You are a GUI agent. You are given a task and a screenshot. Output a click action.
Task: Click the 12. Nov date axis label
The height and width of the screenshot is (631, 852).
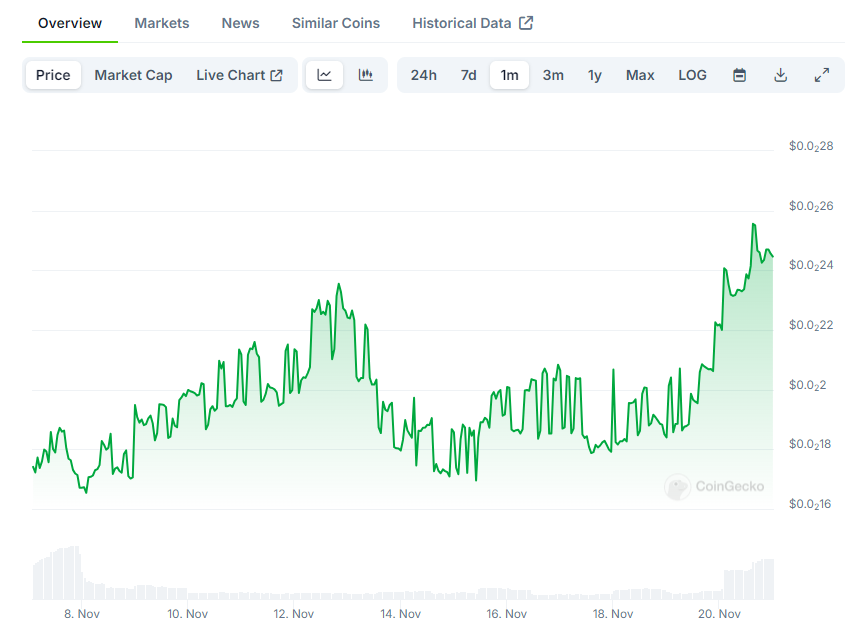[x=293, y=614]
